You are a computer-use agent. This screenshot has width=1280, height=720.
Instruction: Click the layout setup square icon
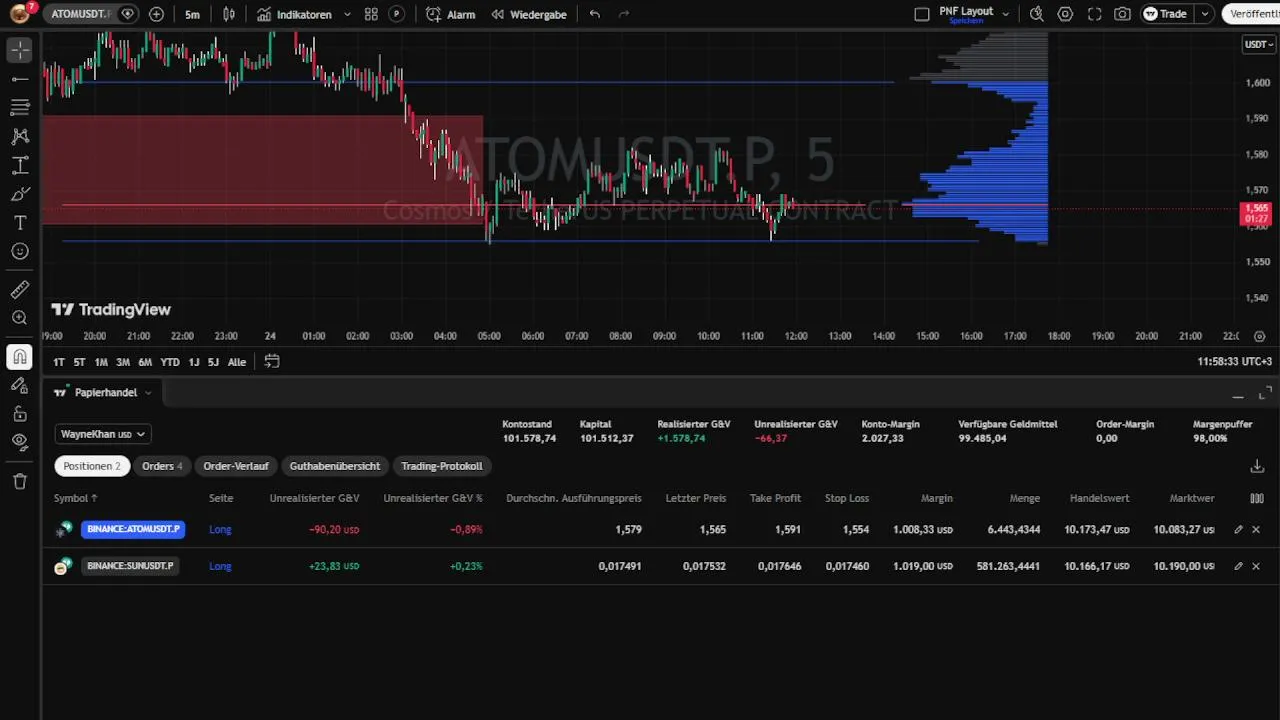coord(922,14)
